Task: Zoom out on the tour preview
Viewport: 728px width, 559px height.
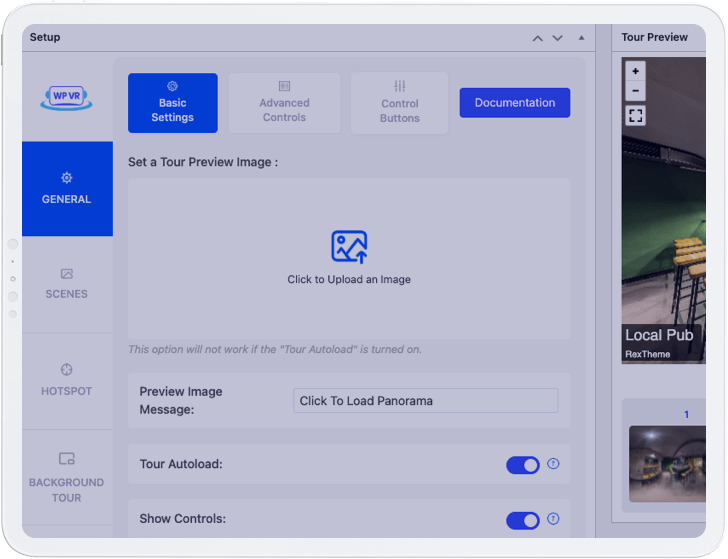Action: tap(635, 91)
